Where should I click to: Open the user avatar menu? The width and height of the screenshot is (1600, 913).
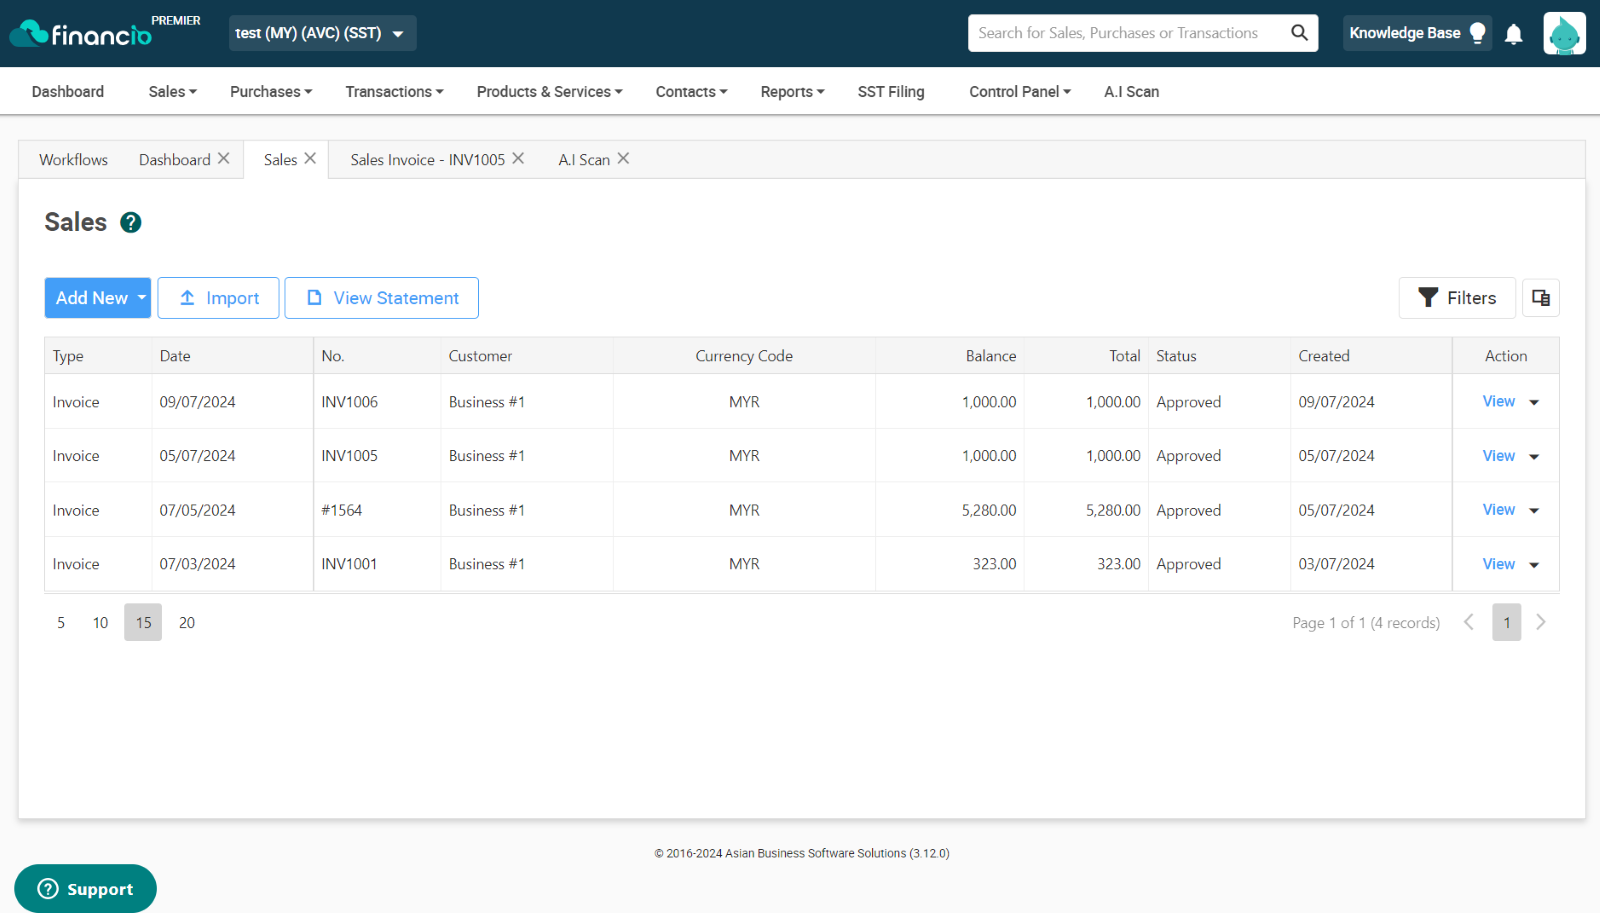point(1564,33)
